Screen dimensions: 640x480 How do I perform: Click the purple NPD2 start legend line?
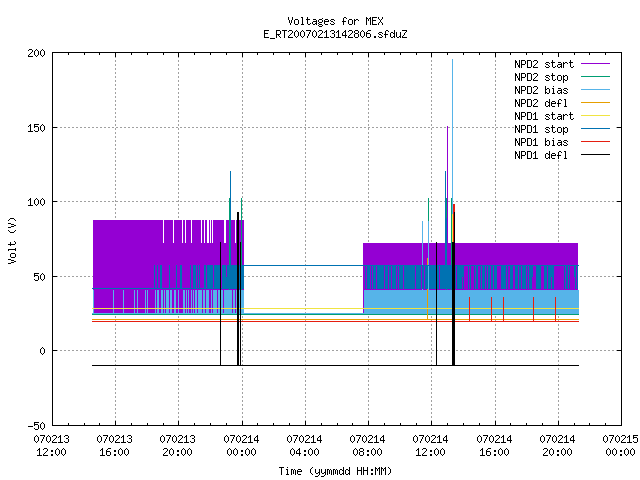(x=595, y=64)
